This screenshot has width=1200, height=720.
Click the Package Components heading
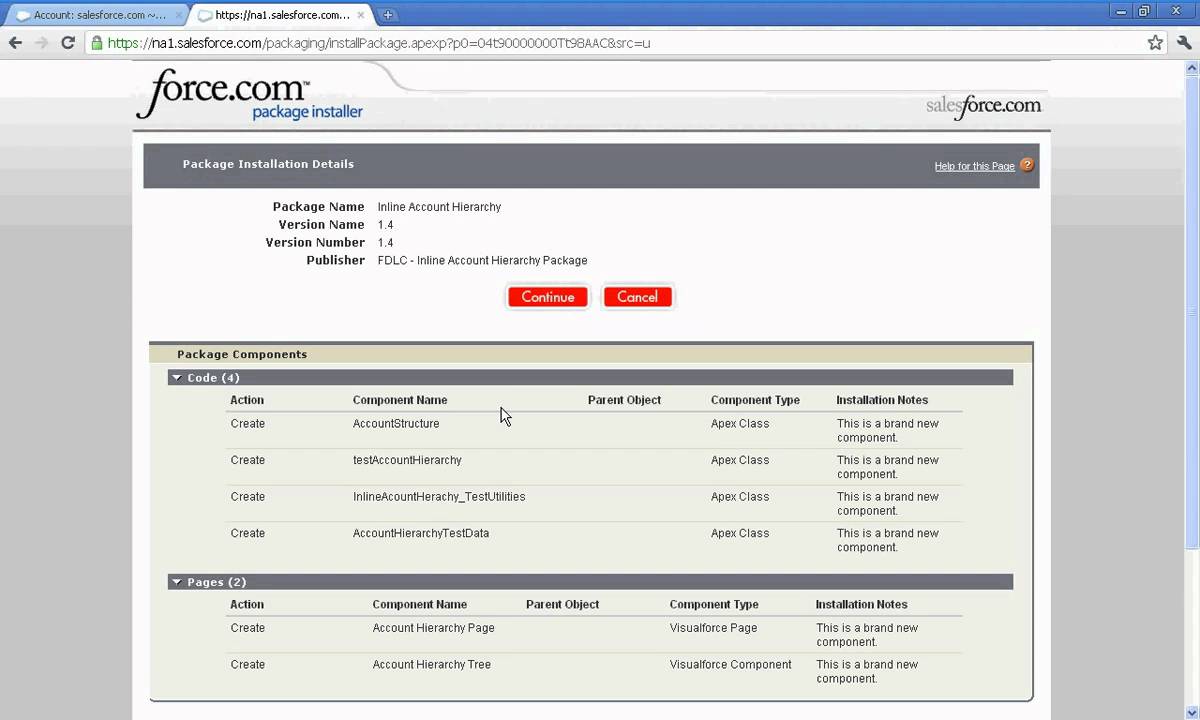[242, 354]
